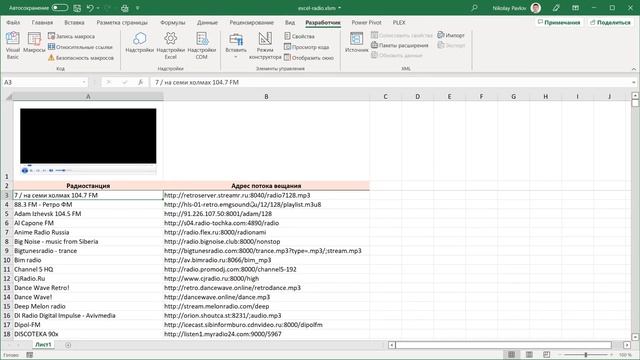This screenshot has width=640, height=360.
Task: Open the Надстройки add-ins store
Action: tap(140, 43)
